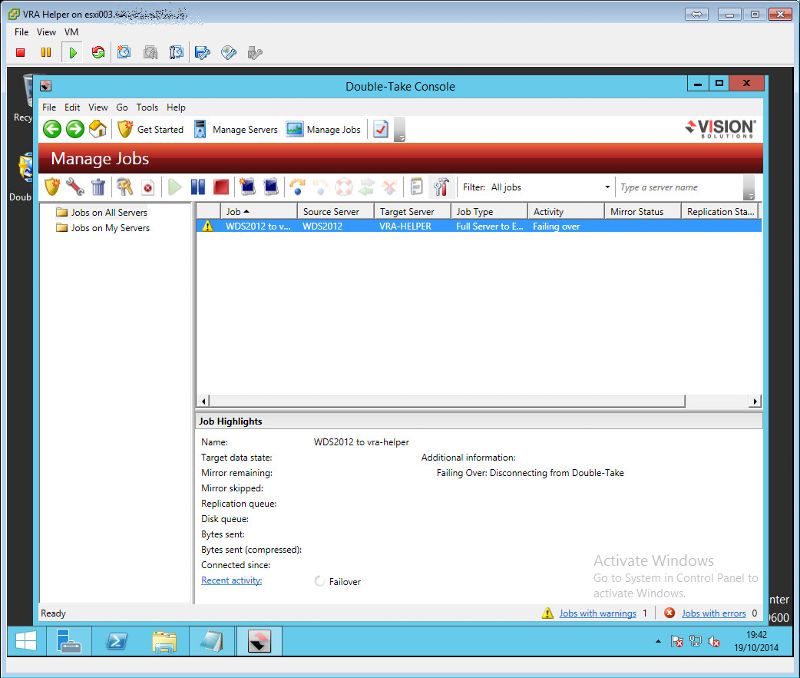Click the Manage Jobs toolbar button
This screenshot has width=800, height=678.
[x=323, y=130]
